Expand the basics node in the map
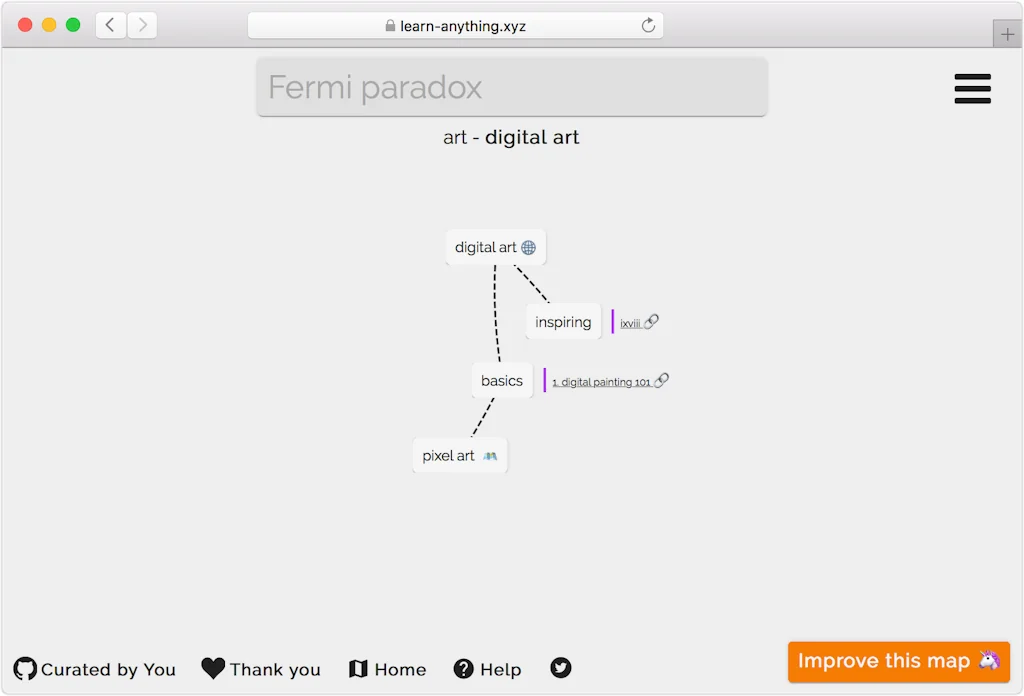1024x696 pixels. [501, 380]
